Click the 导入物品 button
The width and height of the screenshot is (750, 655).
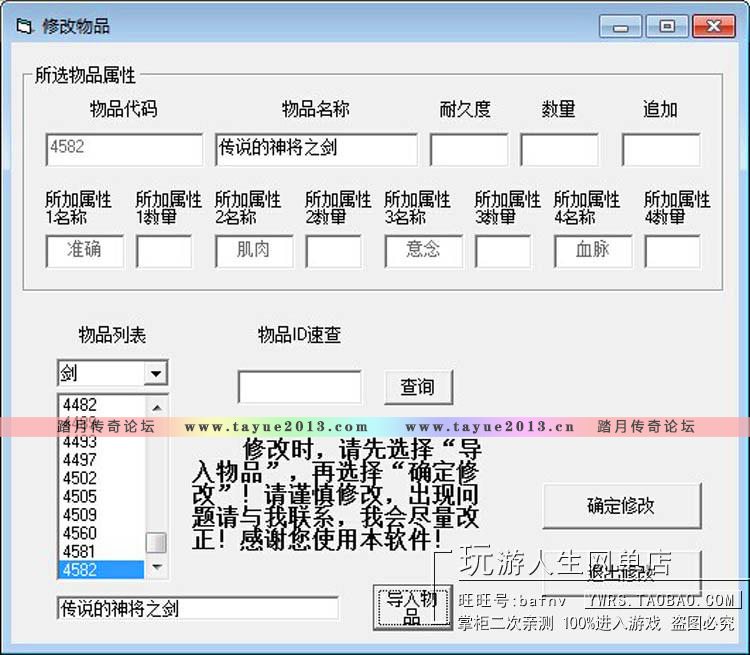click(412, 607)
